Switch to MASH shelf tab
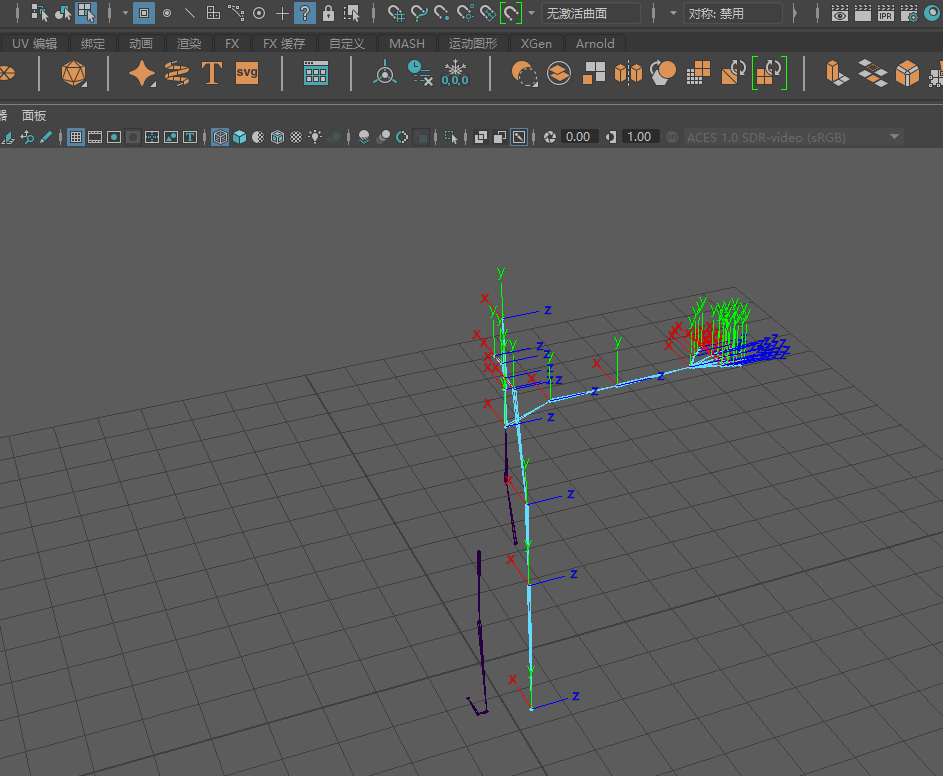Image resolution: width=943 pixels, height=776 pixels. pyautogui.click(x=407, y=43)
